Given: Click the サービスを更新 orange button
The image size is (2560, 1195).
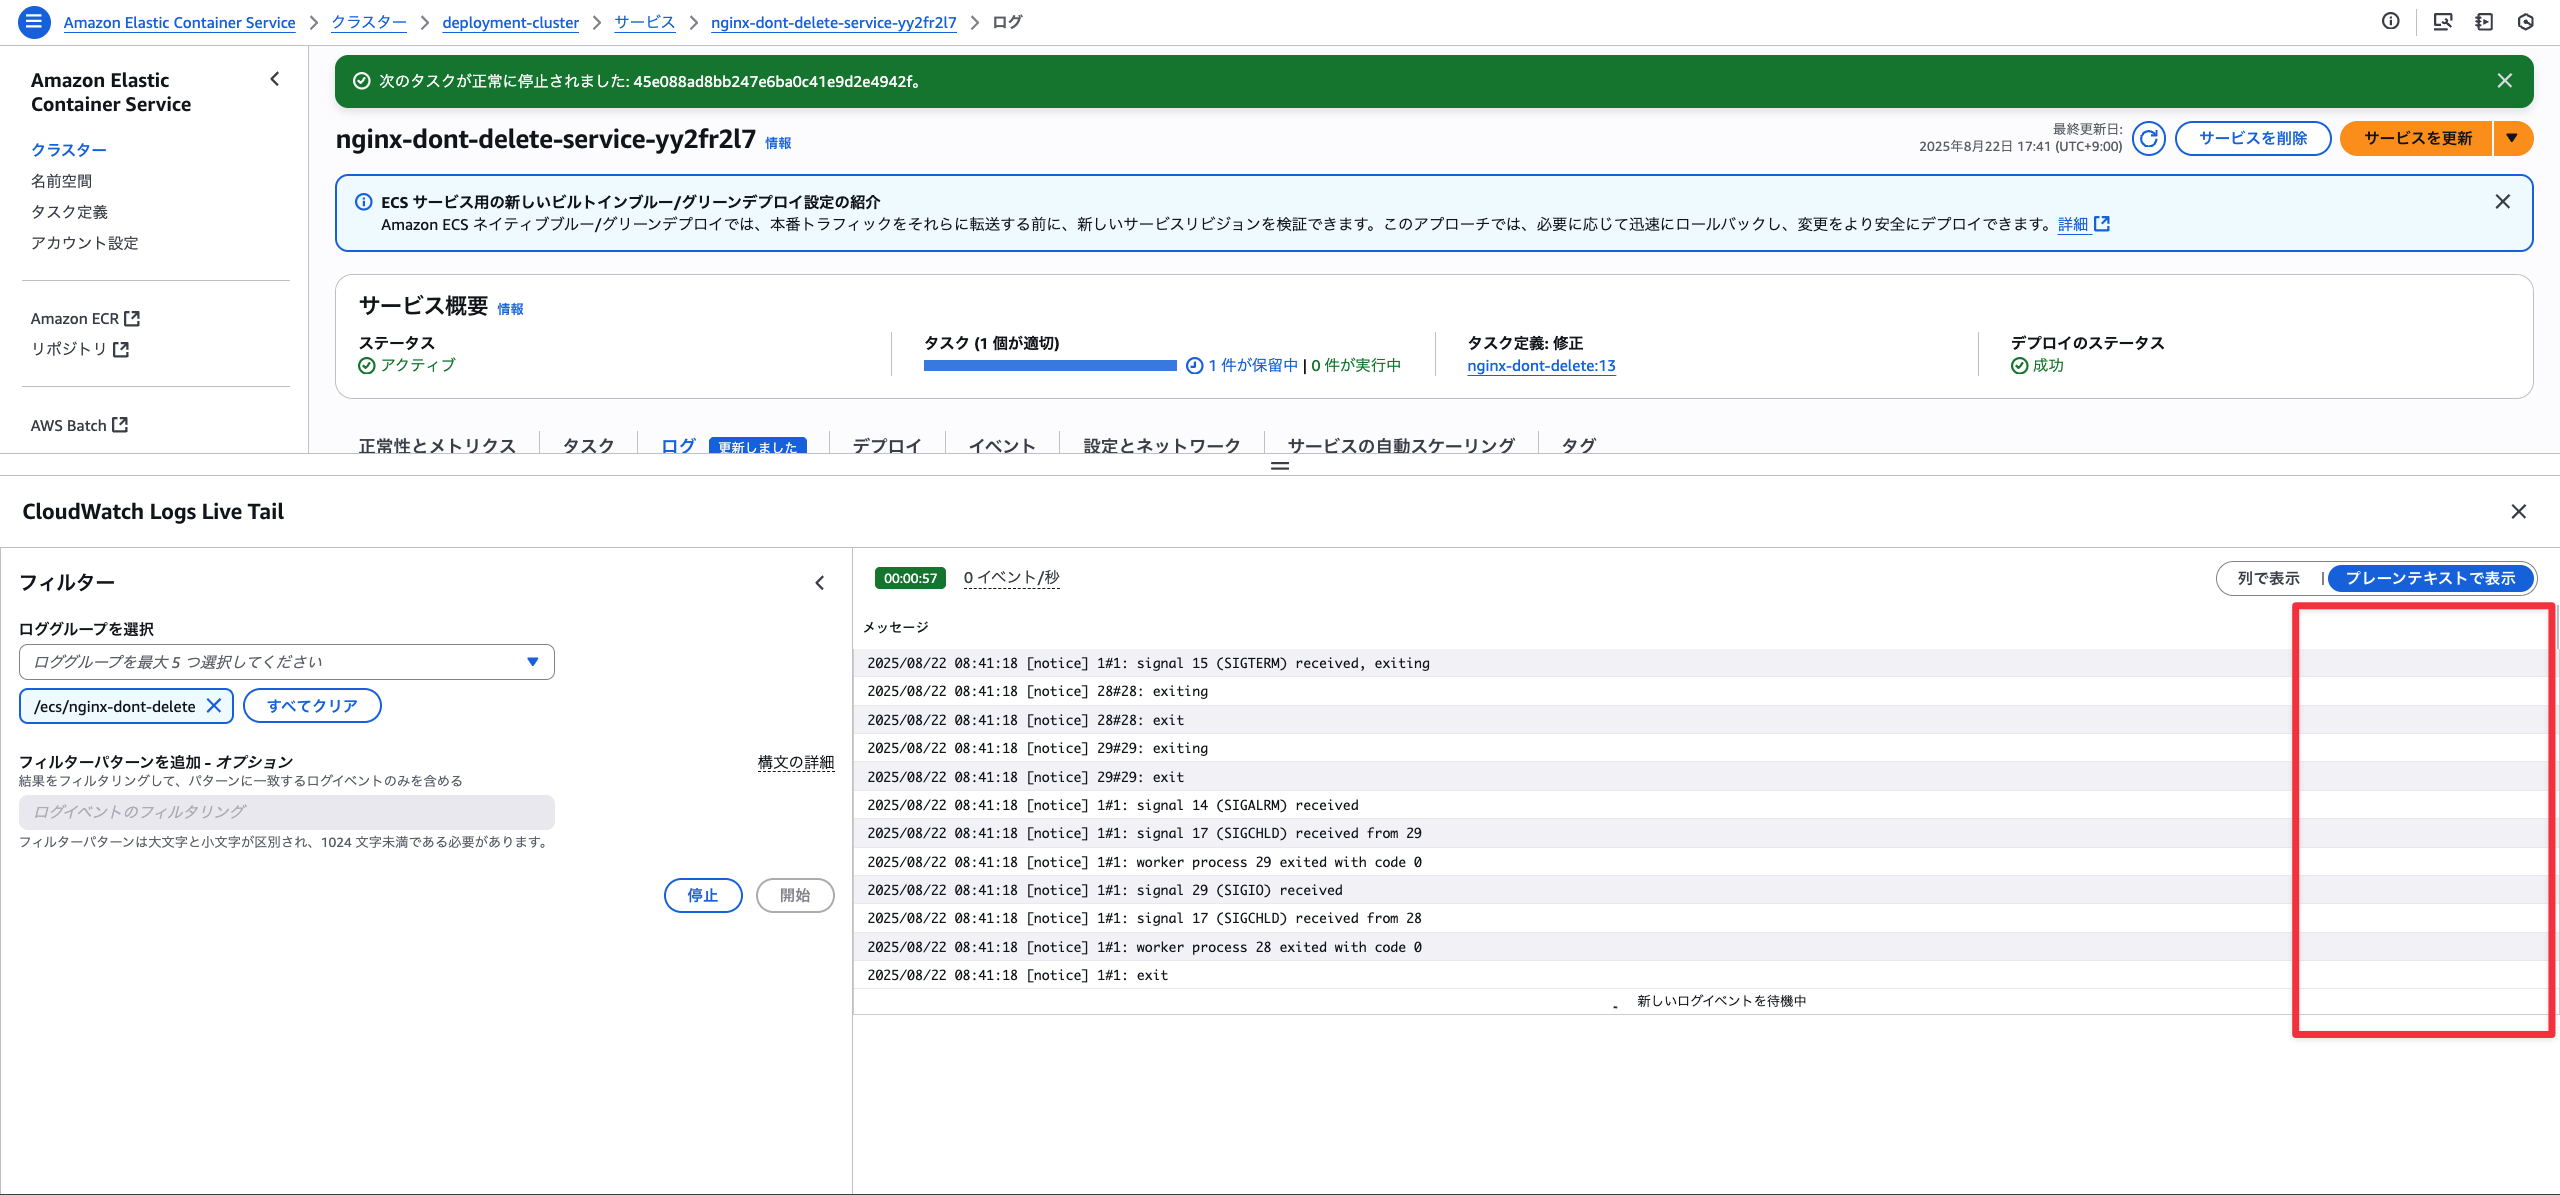Looking at the screenshot, I should click(2417, 138).
